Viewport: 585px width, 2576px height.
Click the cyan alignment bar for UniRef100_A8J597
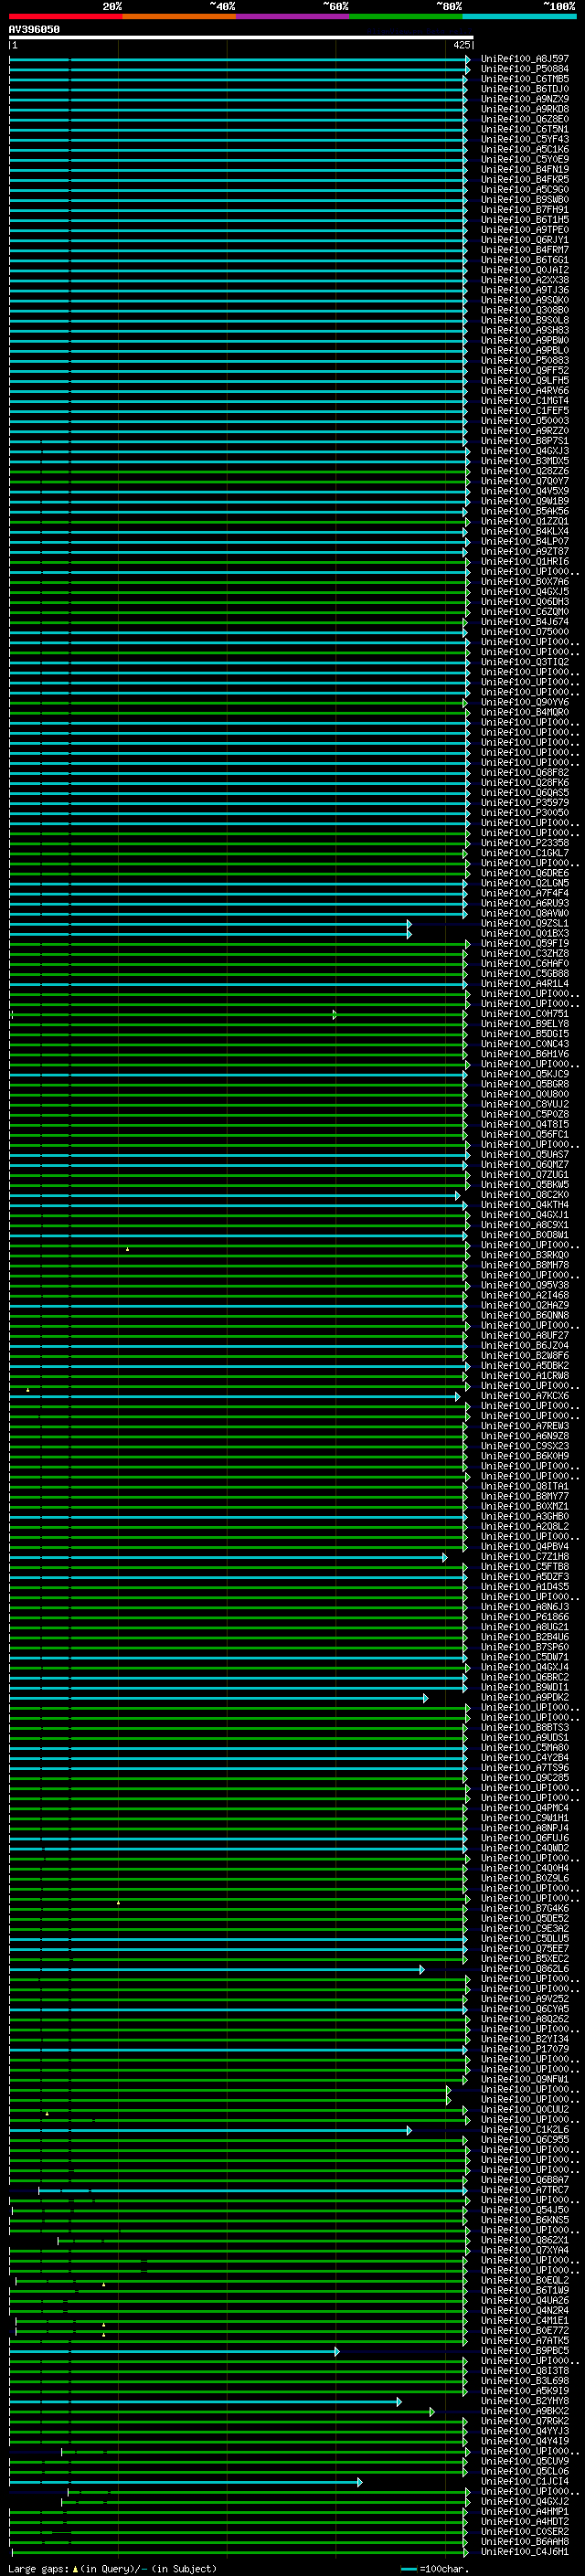tap(240, 60)
